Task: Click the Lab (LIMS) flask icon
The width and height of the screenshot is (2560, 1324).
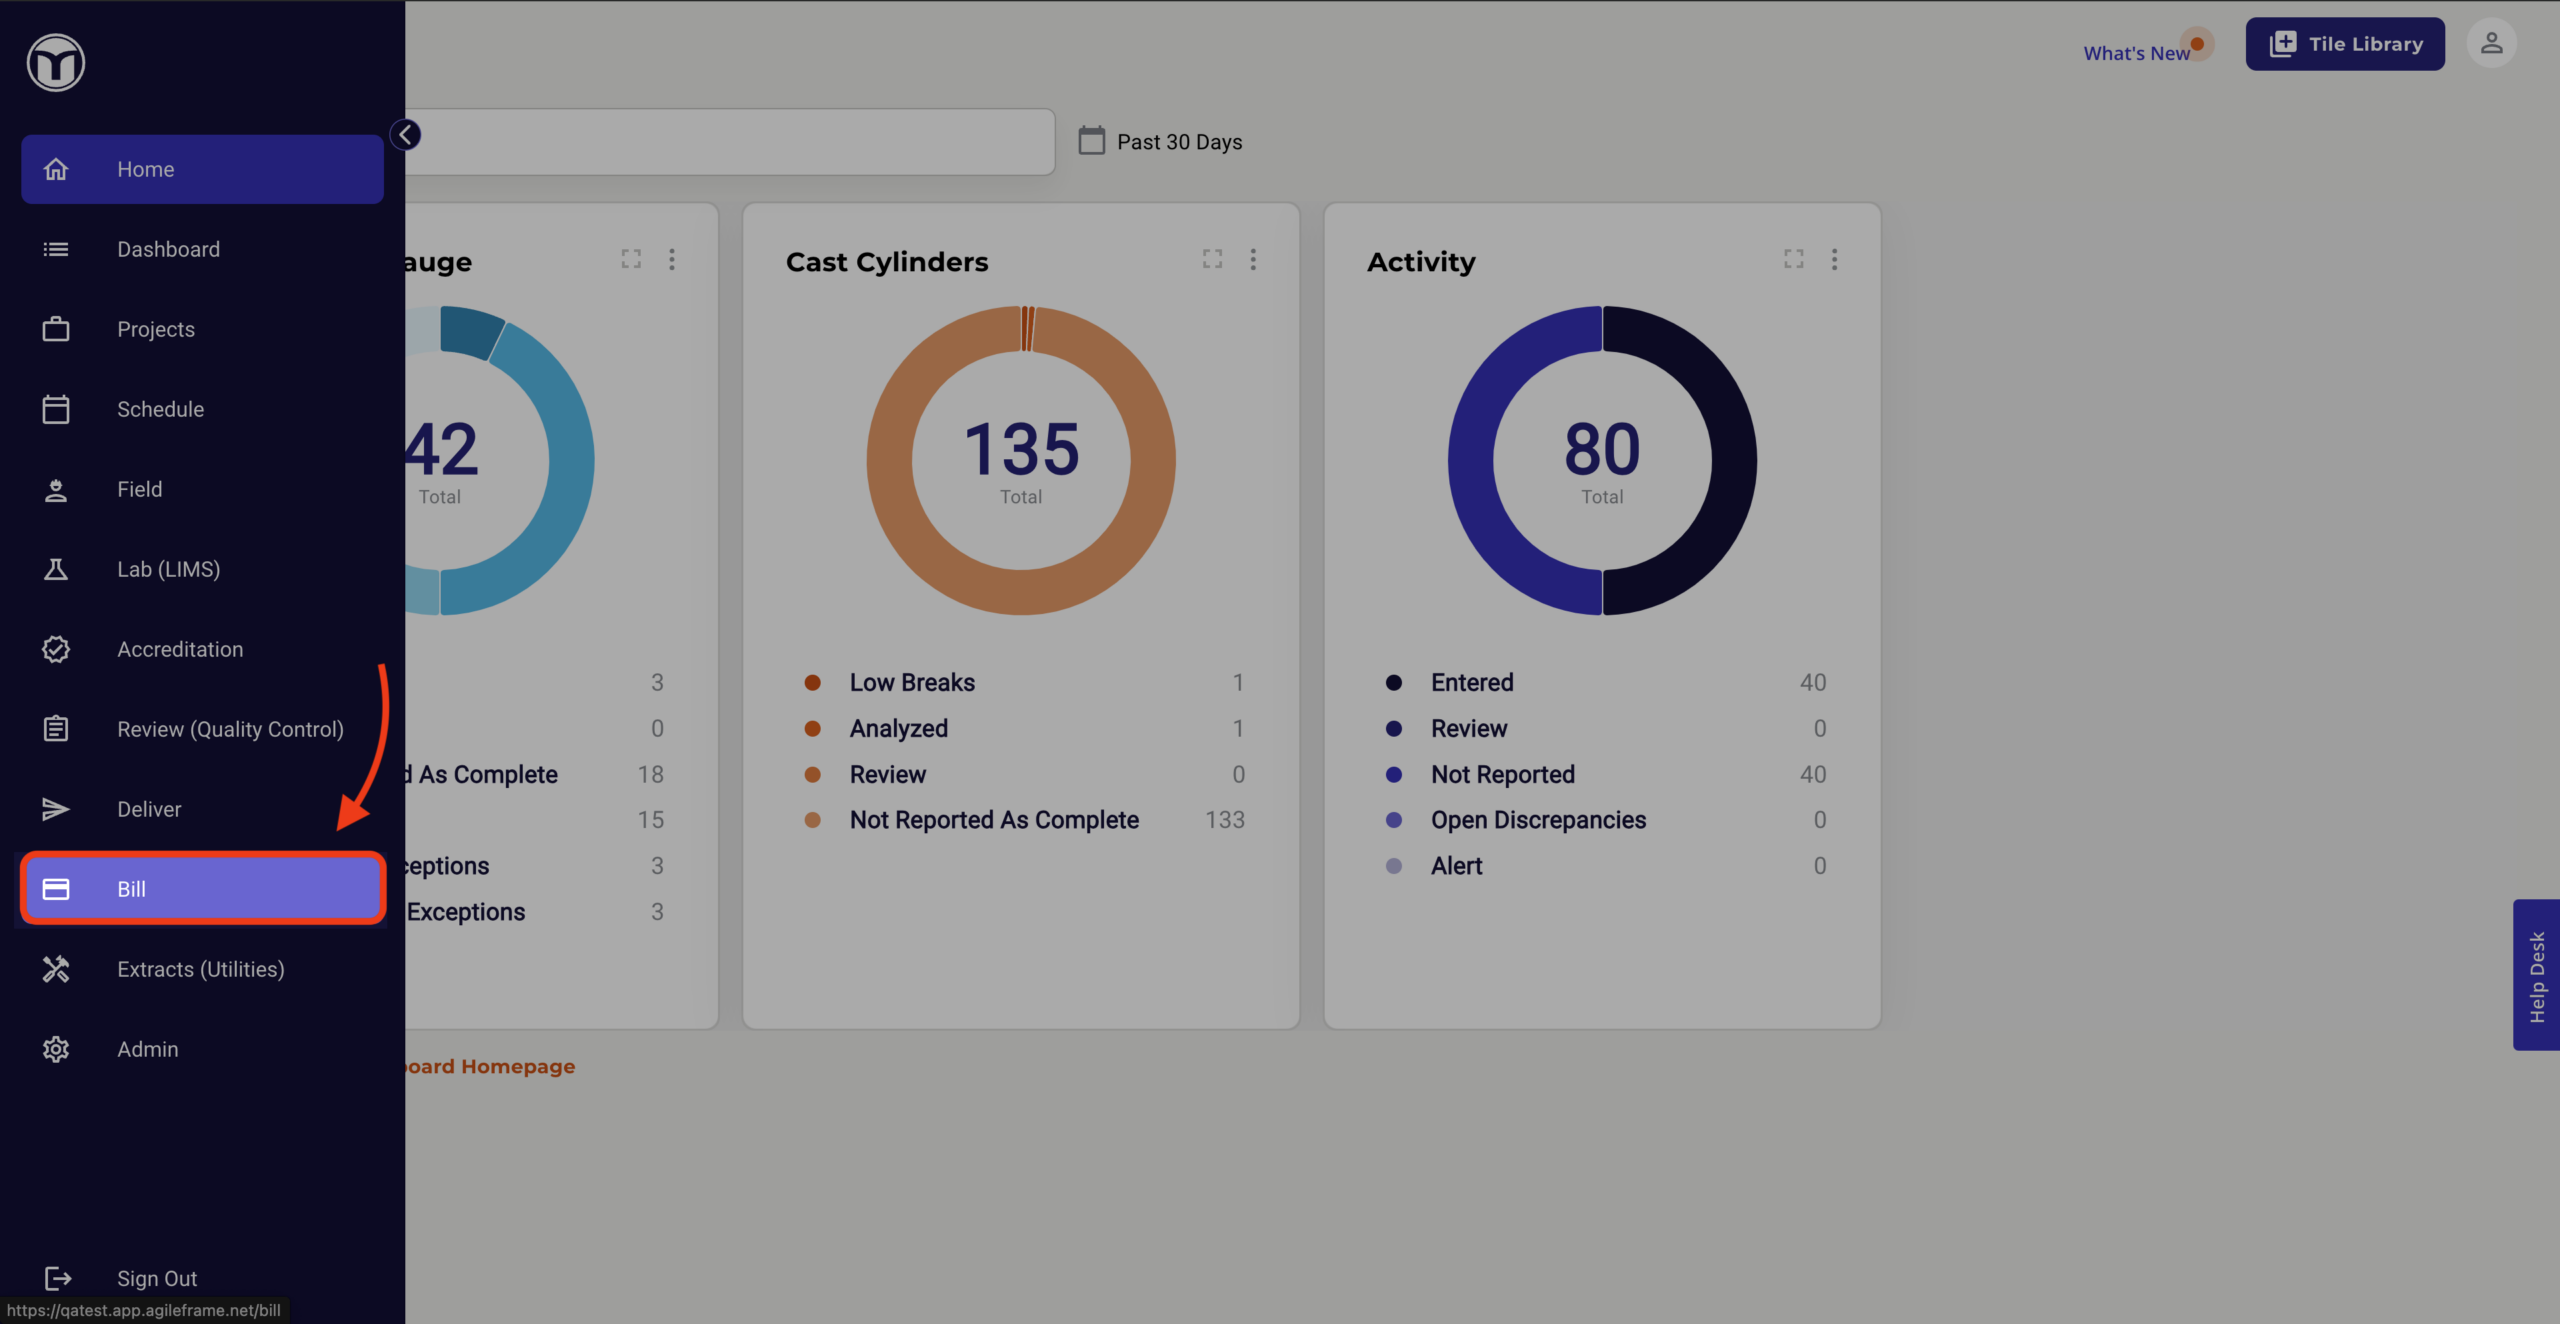Action: [x=56, y=569]
